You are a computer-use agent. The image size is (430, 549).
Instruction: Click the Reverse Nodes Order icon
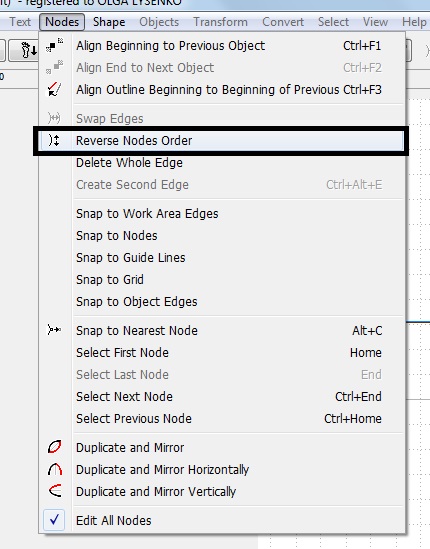[x=54, y=140]
